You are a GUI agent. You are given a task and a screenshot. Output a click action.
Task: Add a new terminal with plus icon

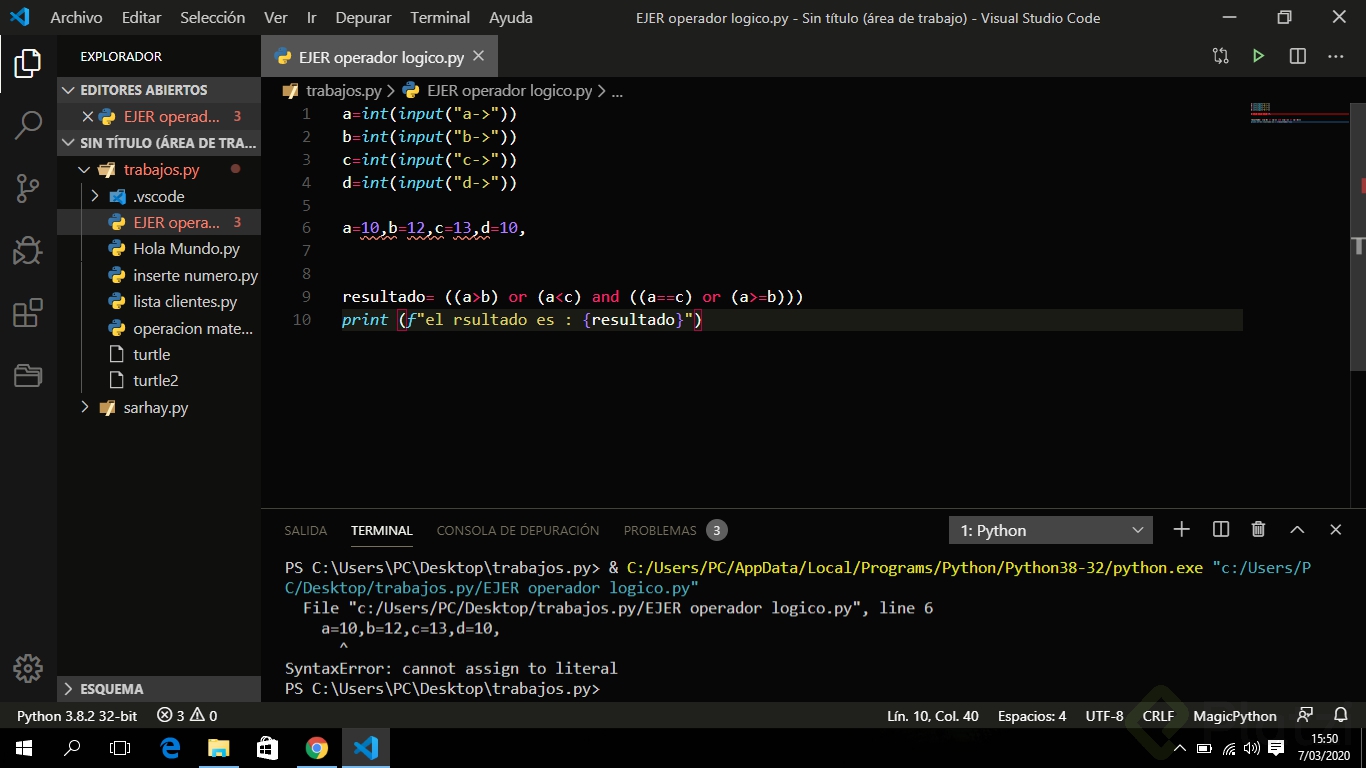pyautogui.click(x=1181, y=530)
